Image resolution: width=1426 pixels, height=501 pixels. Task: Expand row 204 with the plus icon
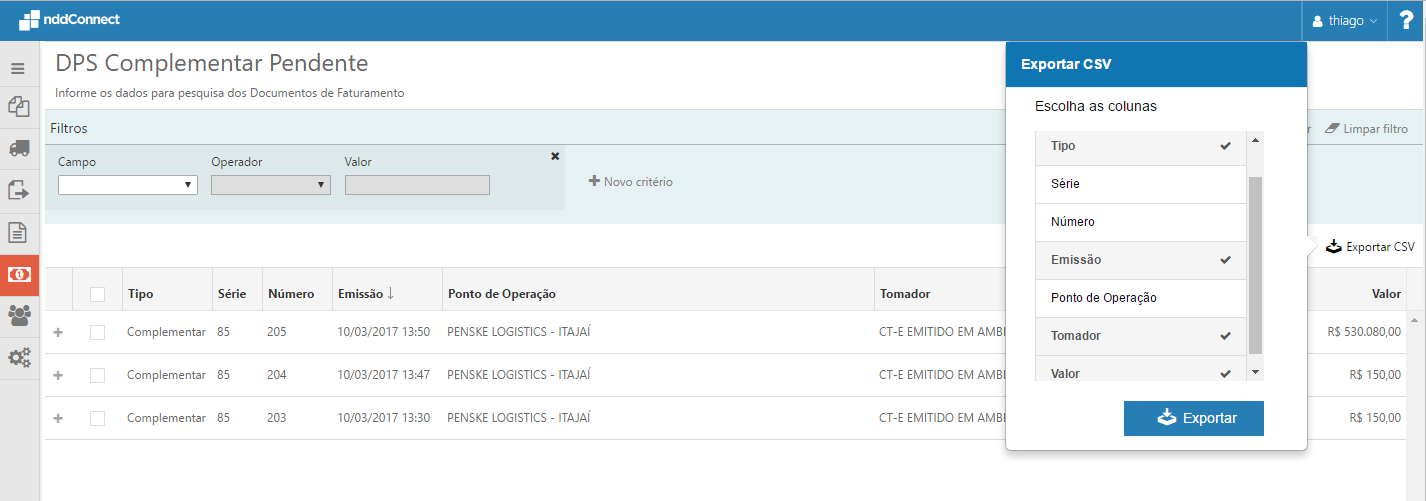[57, 375]
